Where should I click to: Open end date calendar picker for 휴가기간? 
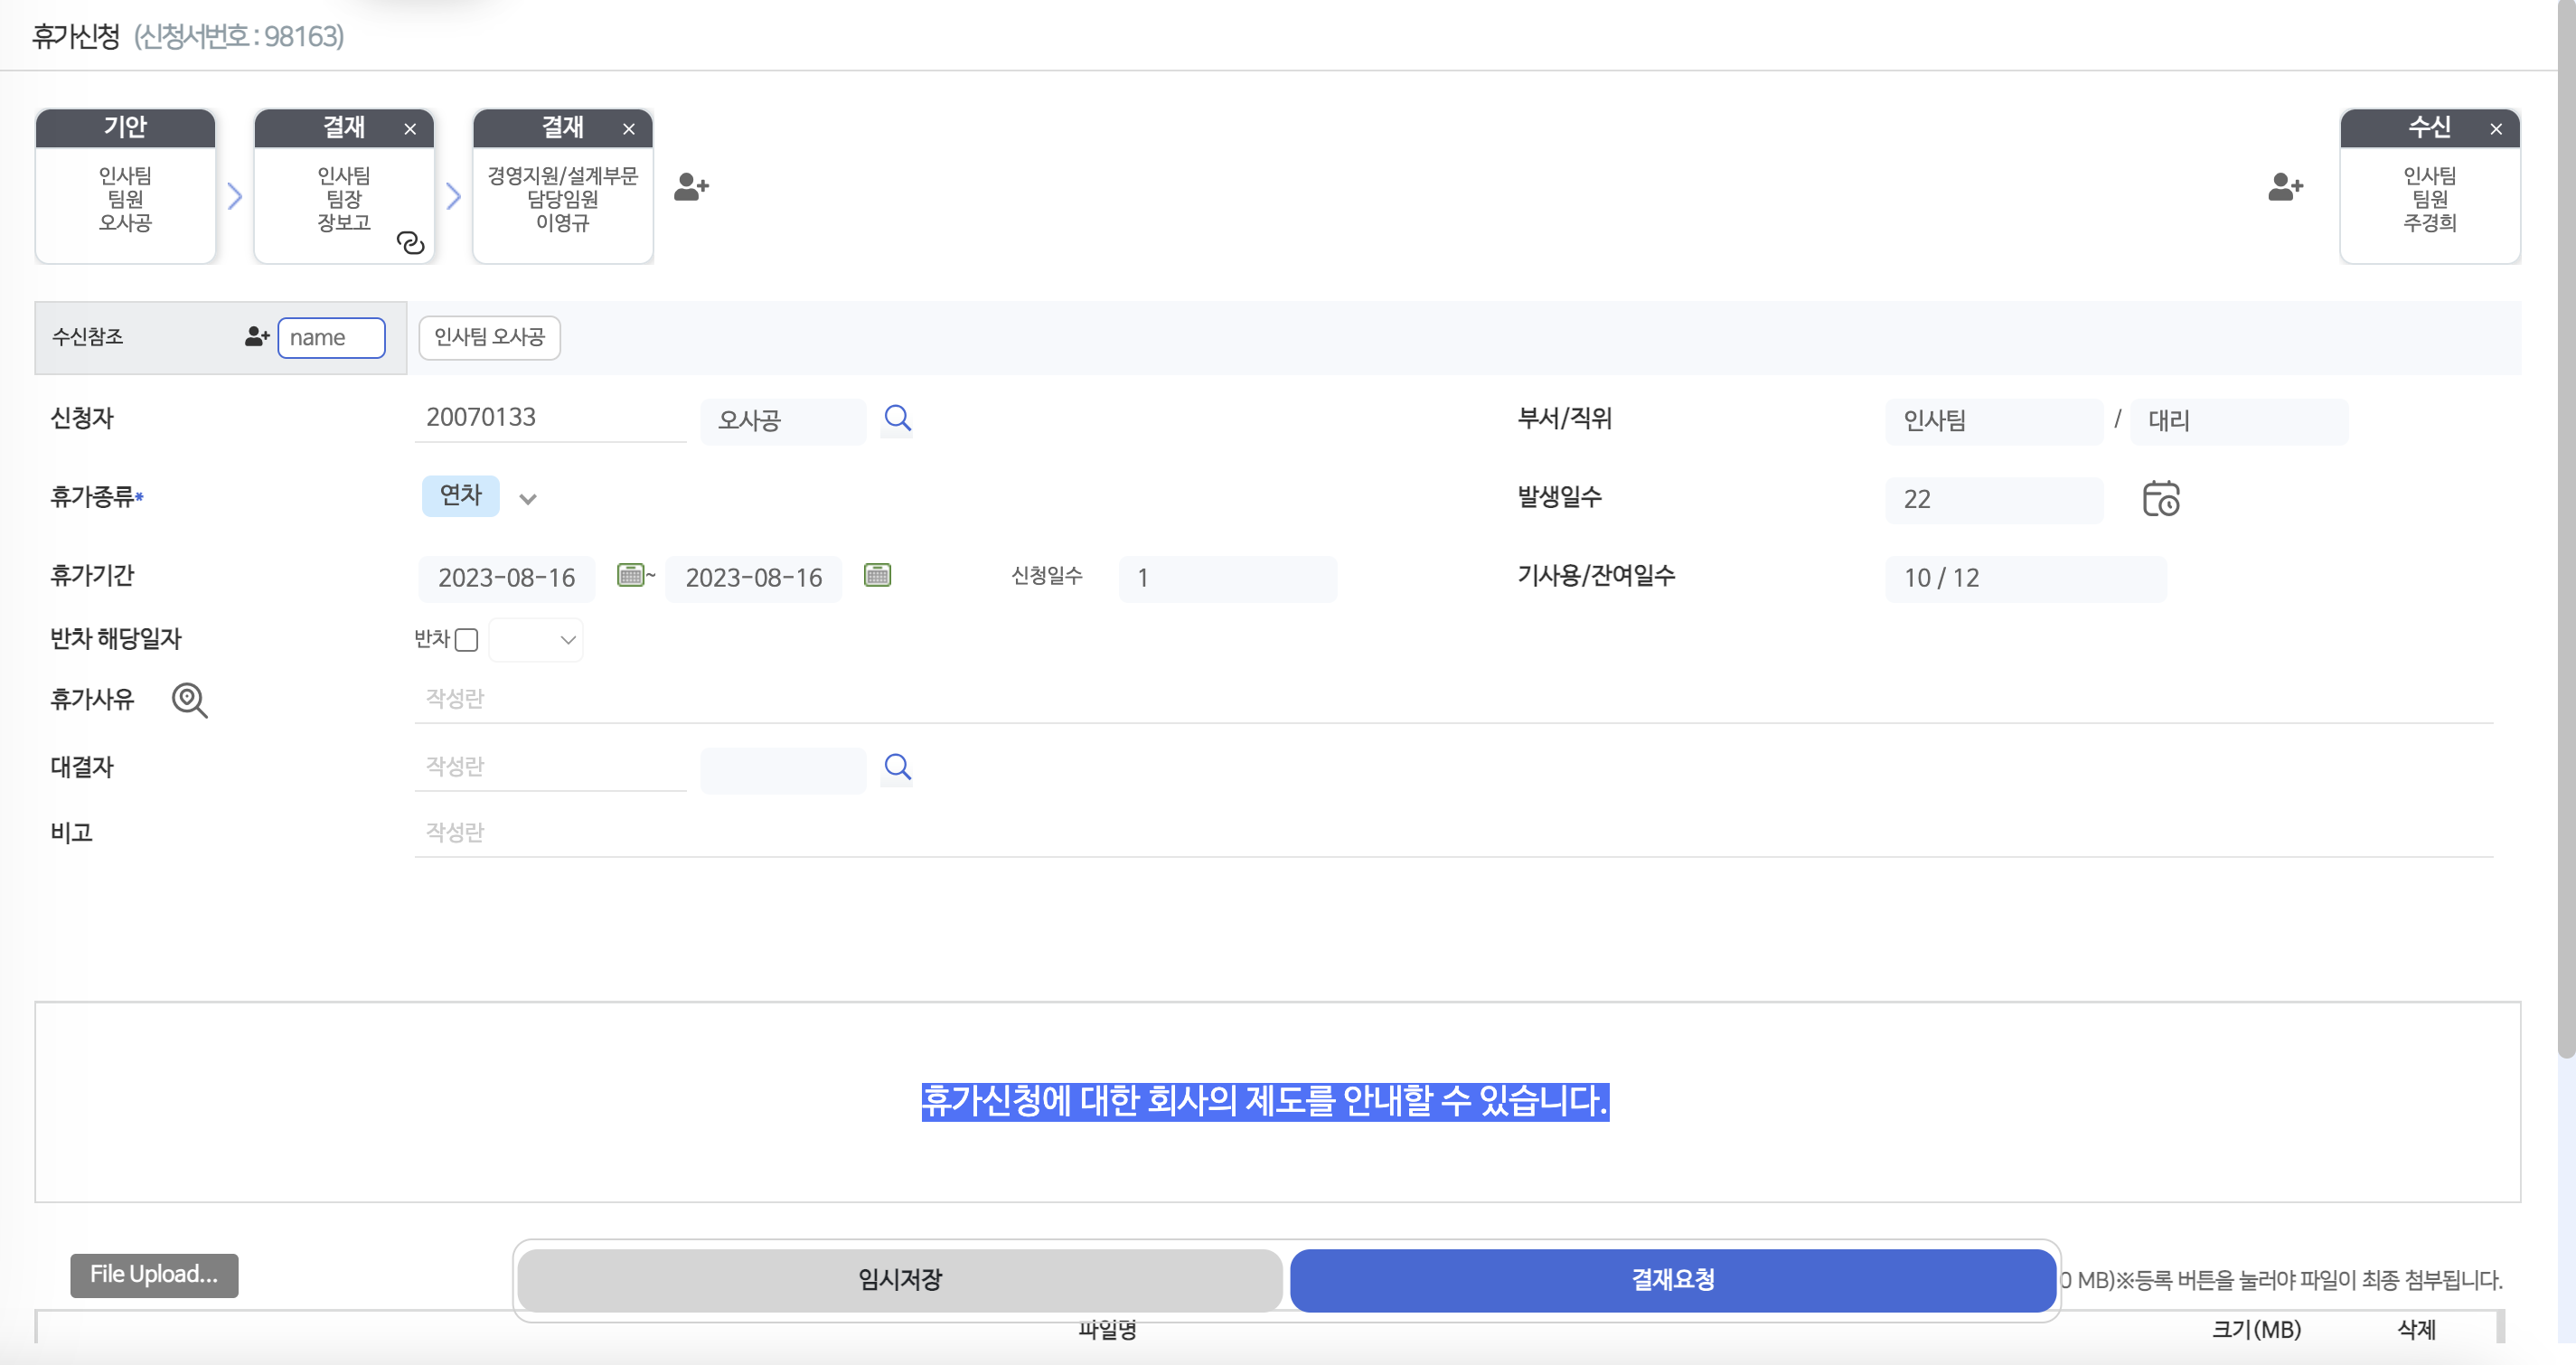[877, 575]
